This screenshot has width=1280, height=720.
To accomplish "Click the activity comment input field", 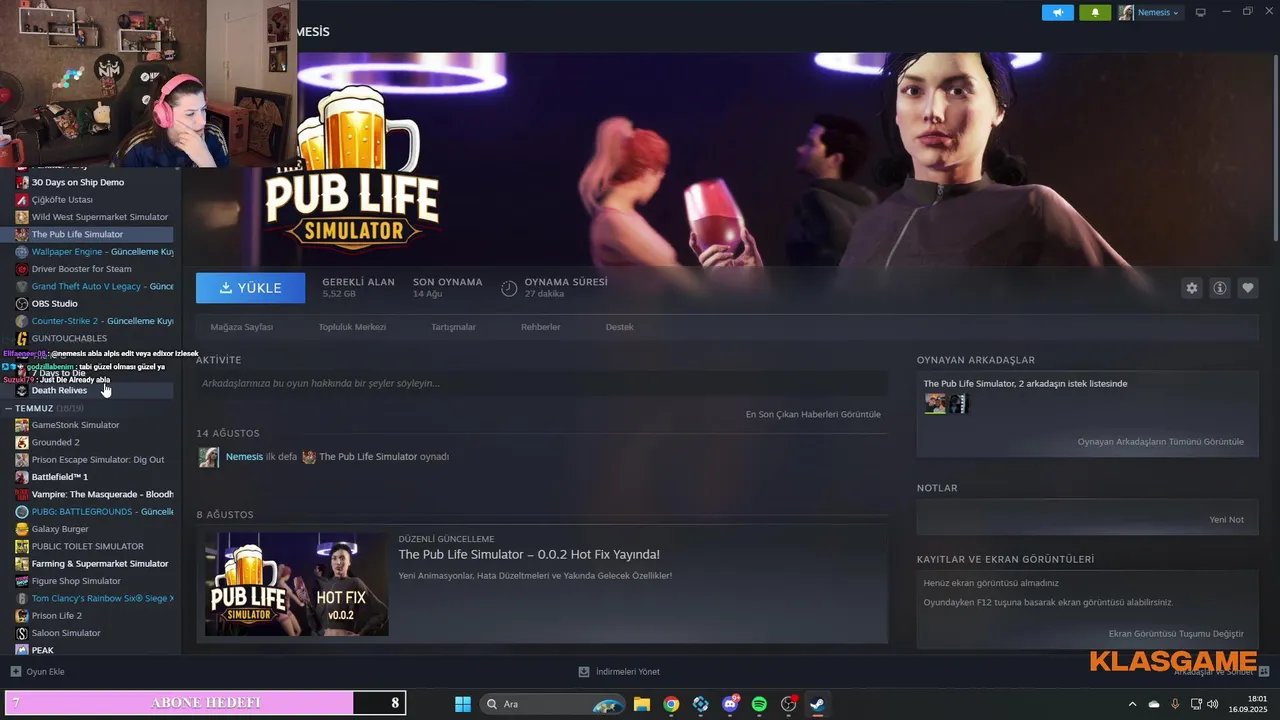I will (542, 383).
